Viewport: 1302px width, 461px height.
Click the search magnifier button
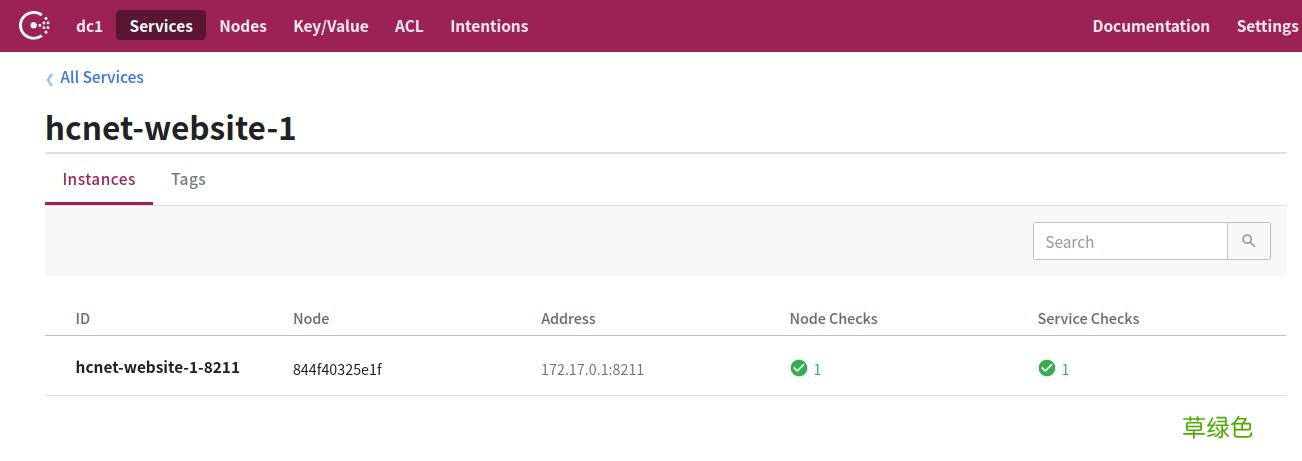1248,241
